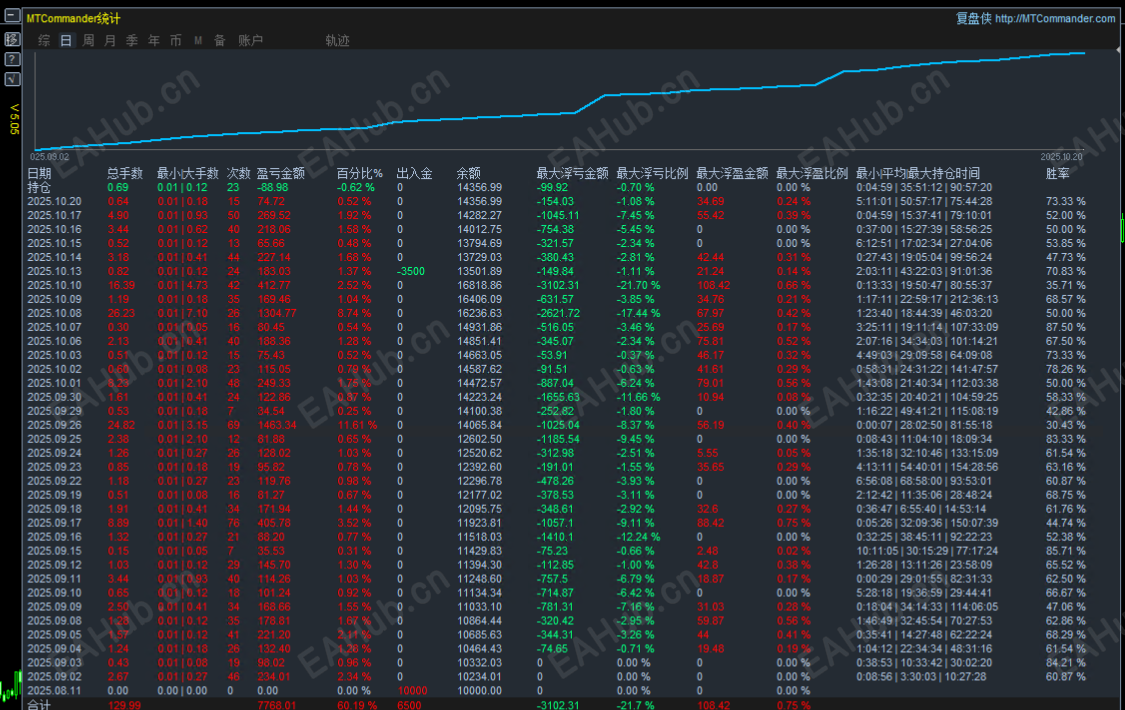
Task: Click the -21.70 % floating loss cell
Action: pyautogui.click(x=639, y=285)
